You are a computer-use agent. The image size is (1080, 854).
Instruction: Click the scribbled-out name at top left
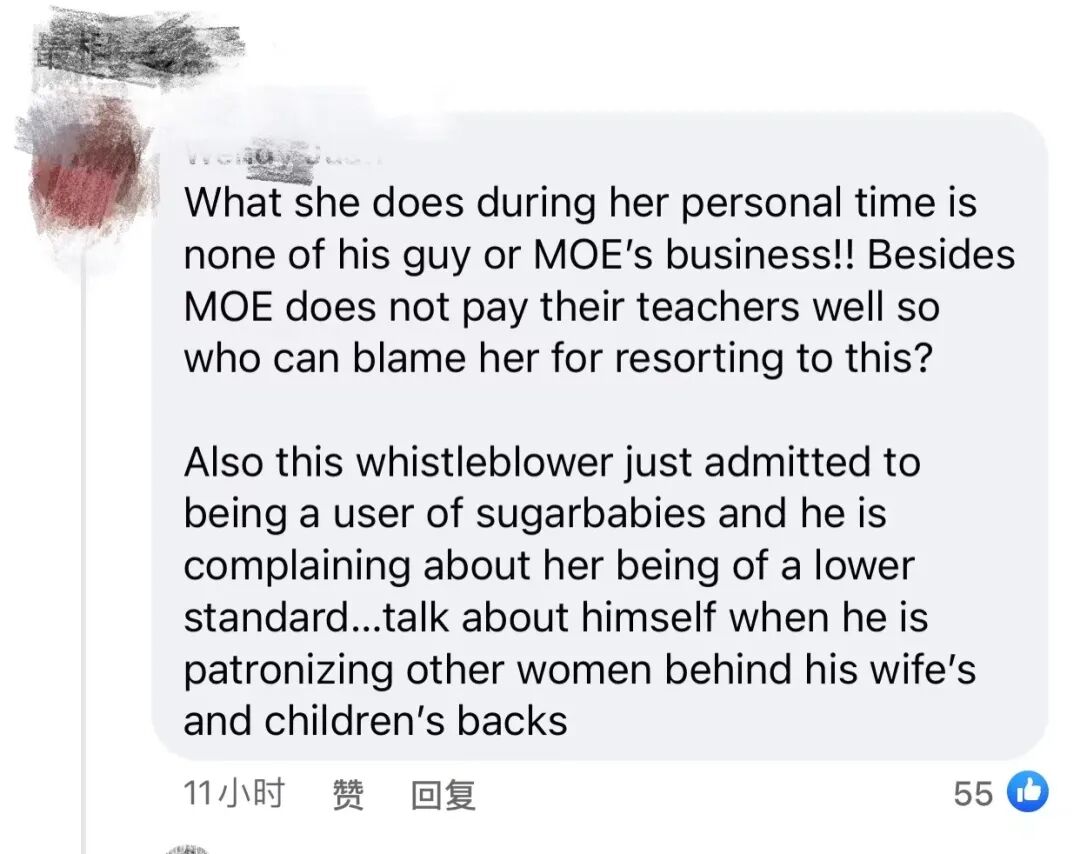(138, 45)
